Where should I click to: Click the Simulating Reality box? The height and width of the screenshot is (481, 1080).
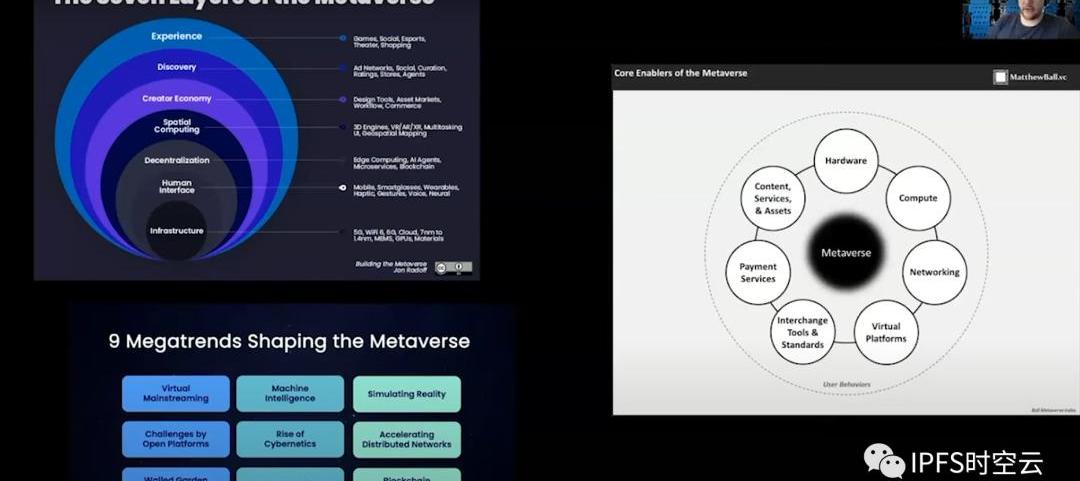406,394
